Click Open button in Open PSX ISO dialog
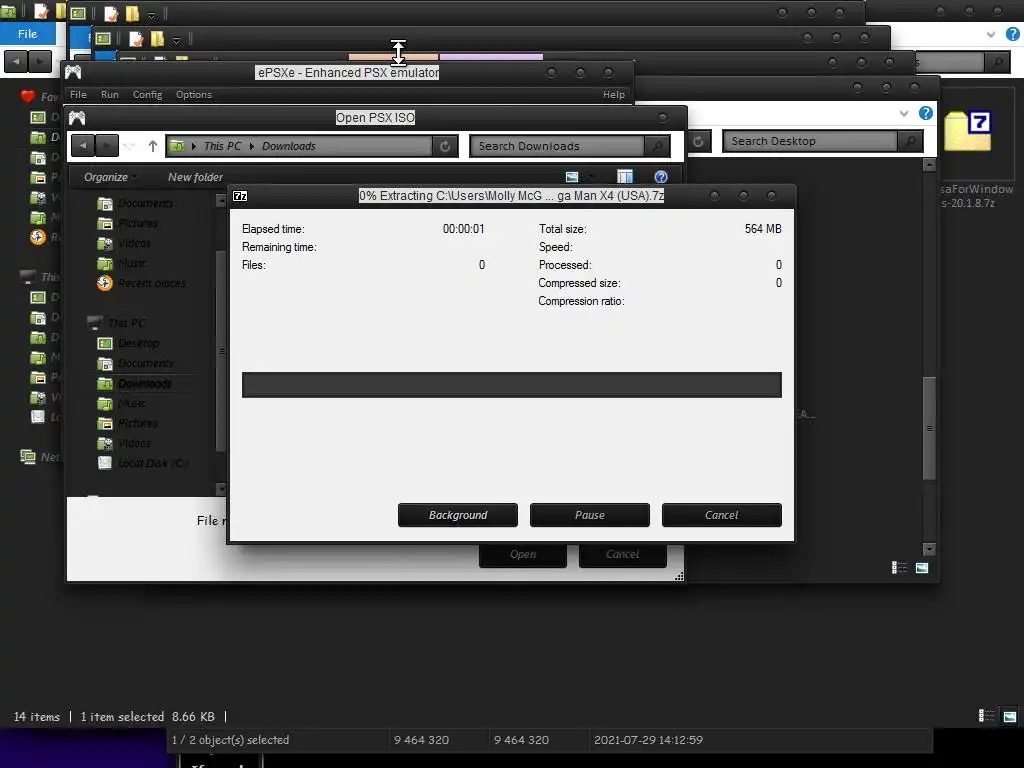The width and height of the screenshot is (1024, 768). [523, 554]
